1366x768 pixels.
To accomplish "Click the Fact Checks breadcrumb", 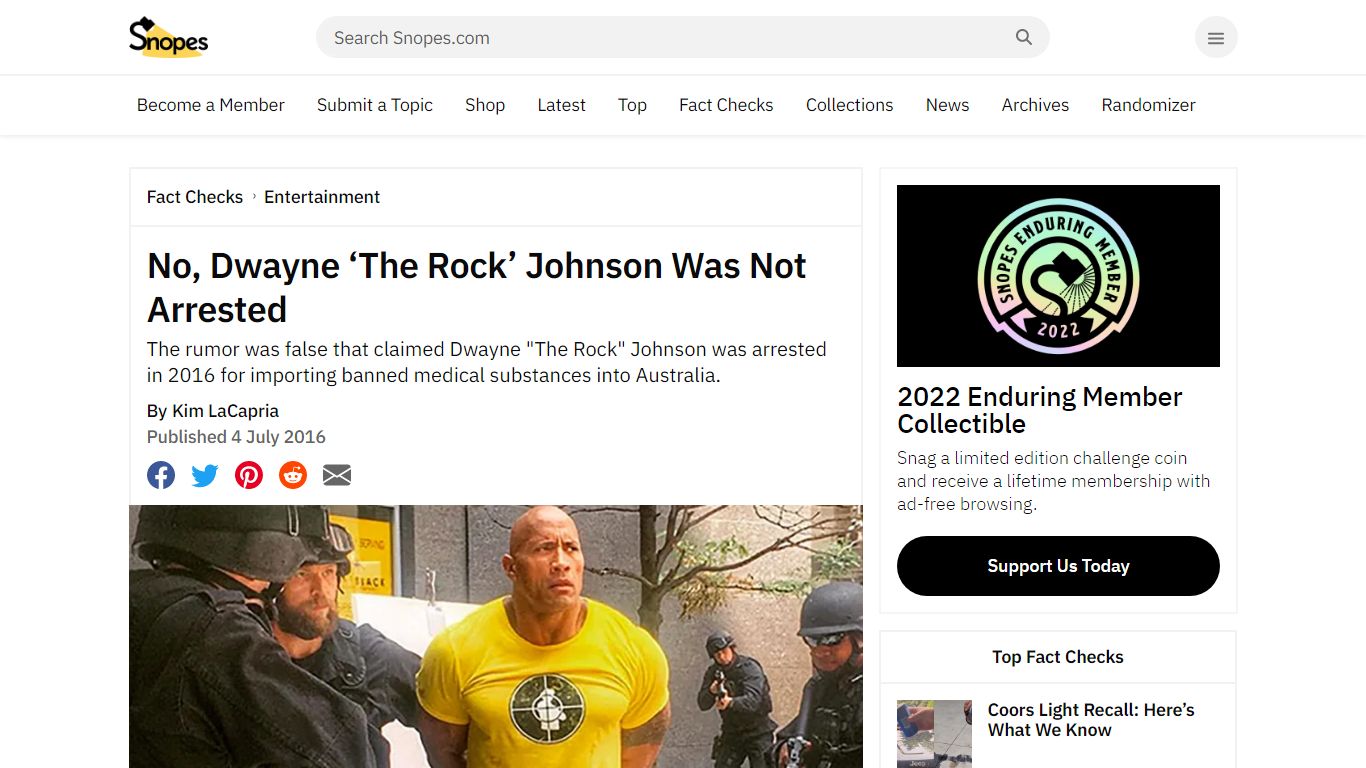I will [195, 197].
